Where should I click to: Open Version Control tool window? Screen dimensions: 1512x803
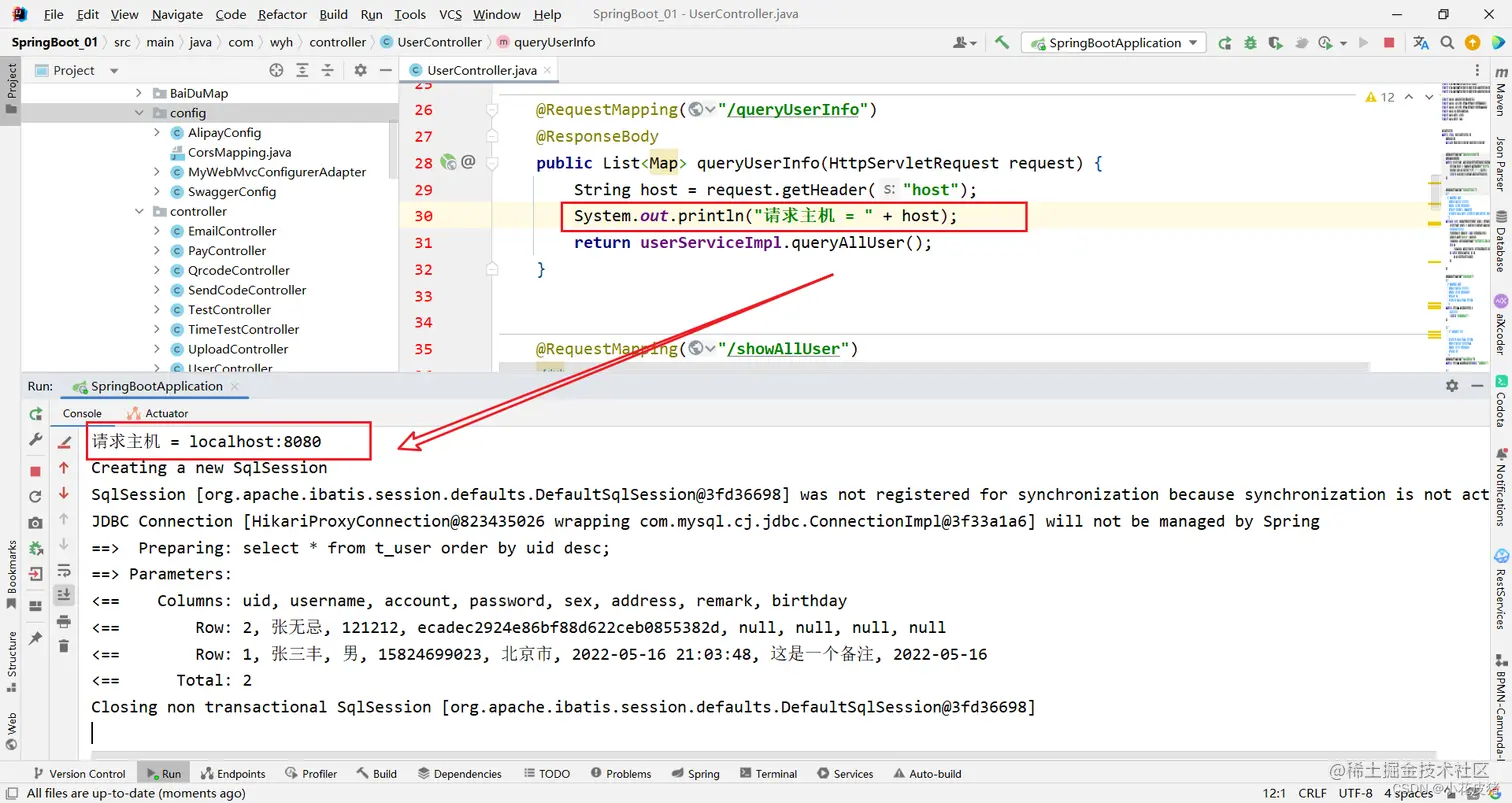[x=79, y=773]
